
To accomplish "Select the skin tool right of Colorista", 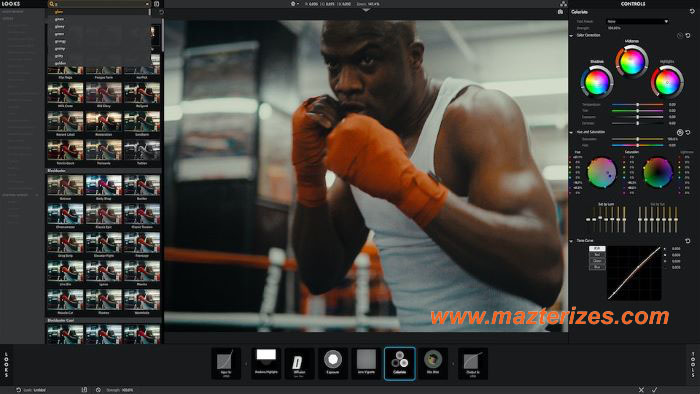I will pos(433,363).
